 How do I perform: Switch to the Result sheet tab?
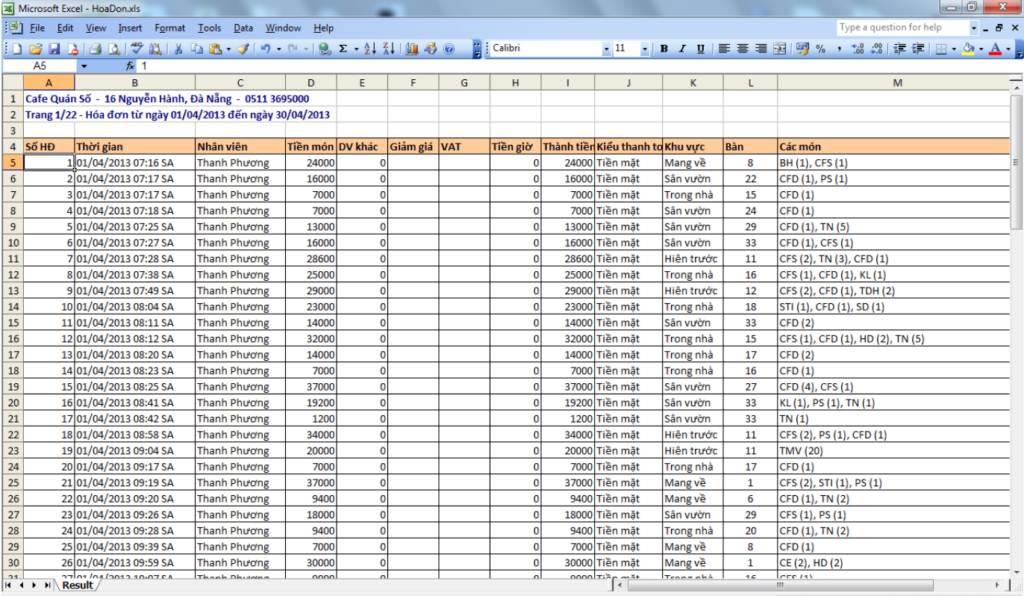[x=77, y=585]
